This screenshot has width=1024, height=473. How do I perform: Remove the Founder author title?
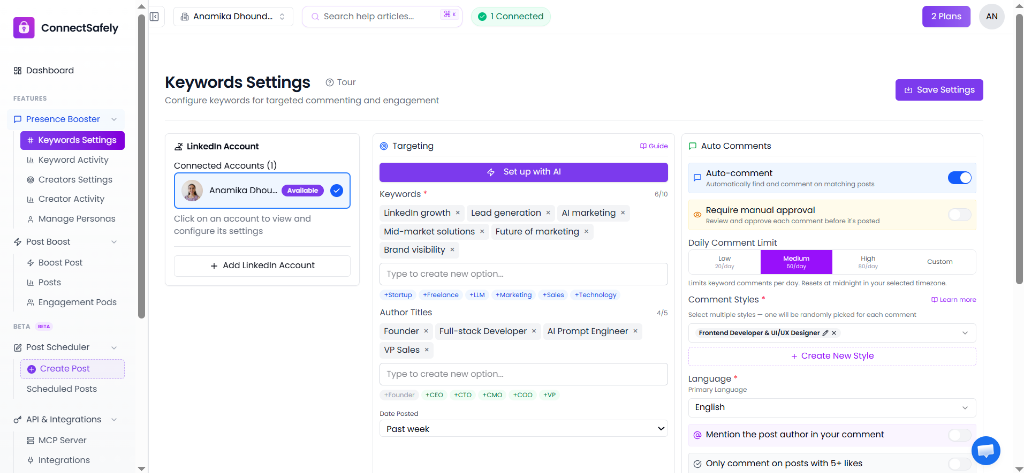click(x=426, y=331)
